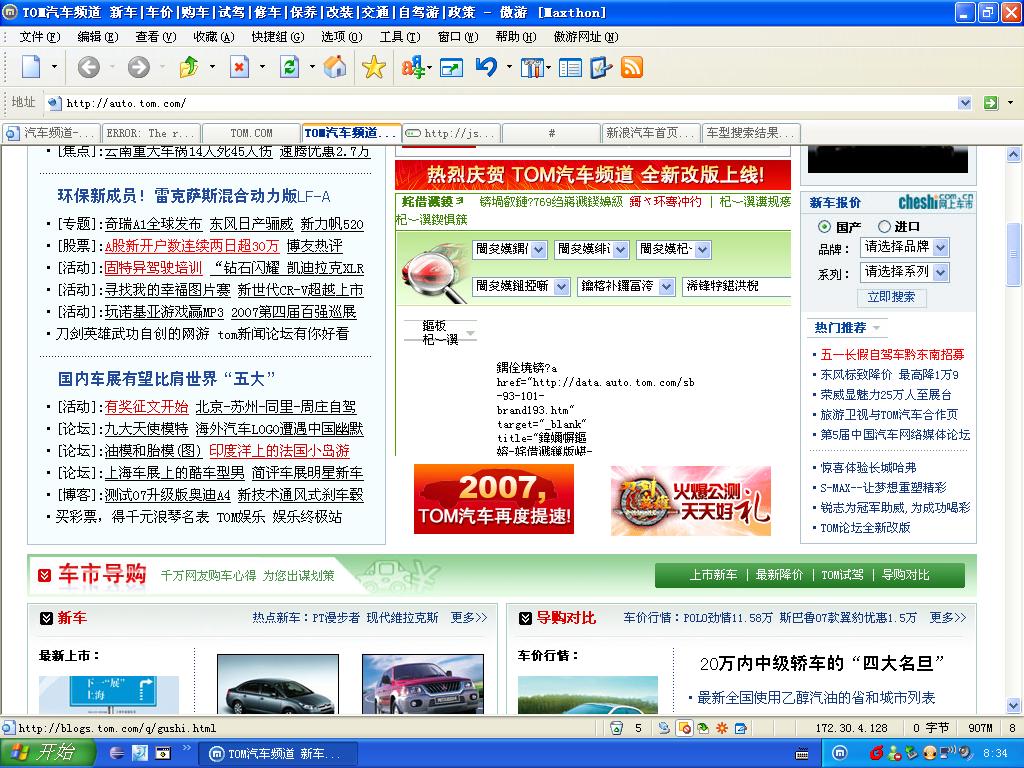1024x768 pixels.
Task: Click the keyboard language bar icon
Action: (801, 754)
